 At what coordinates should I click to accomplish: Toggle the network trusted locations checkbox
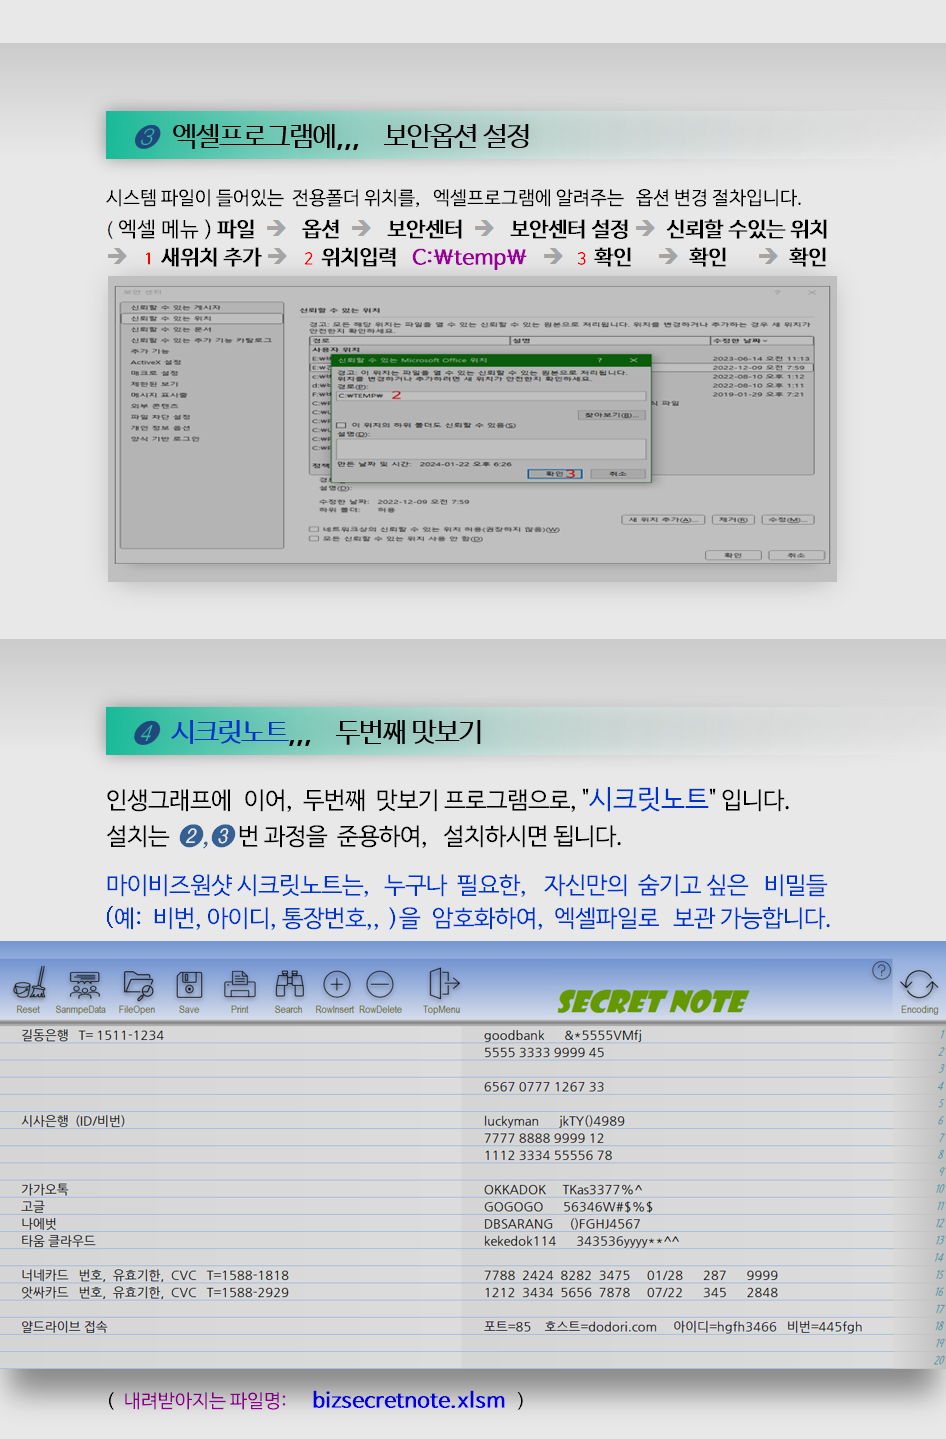[x=314, y=529]
